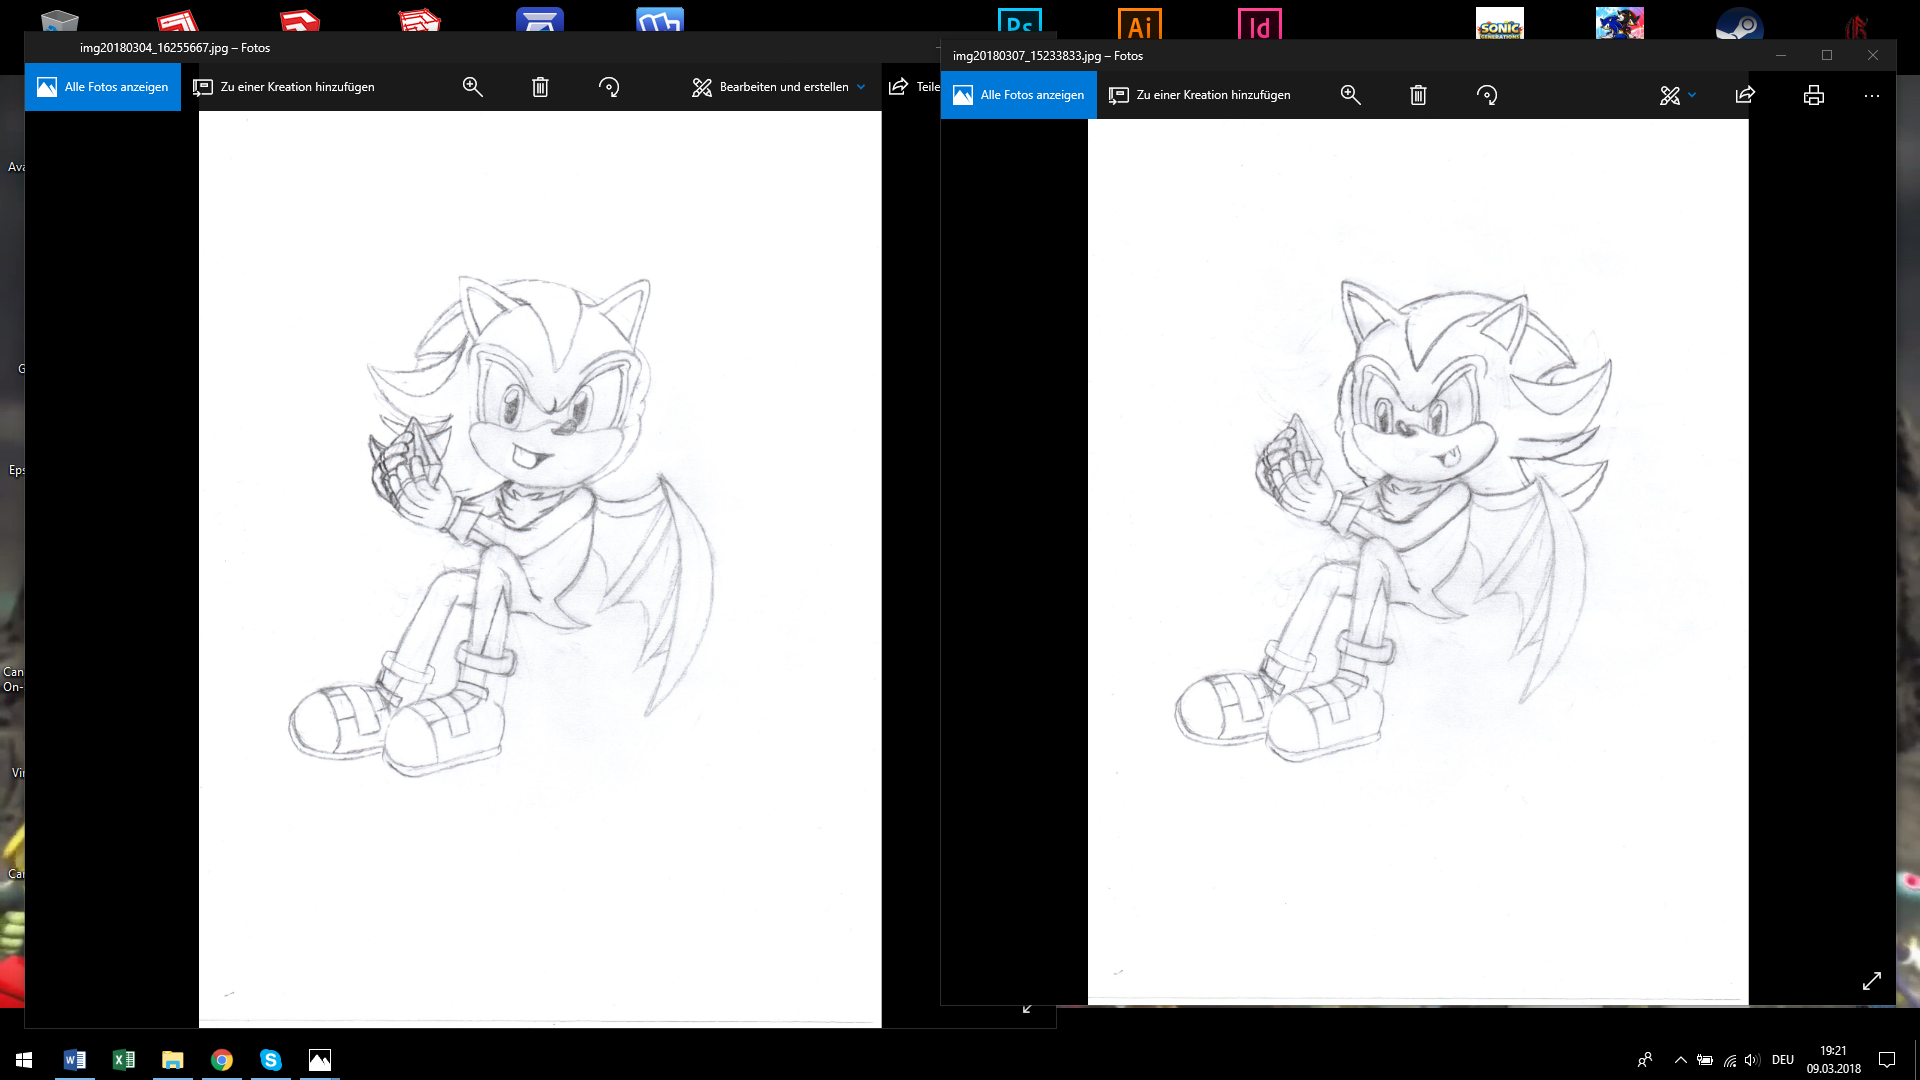Open Excel from the taskbar
The width and height of the screenshot is (1920, 1080).
[123, 1060]
